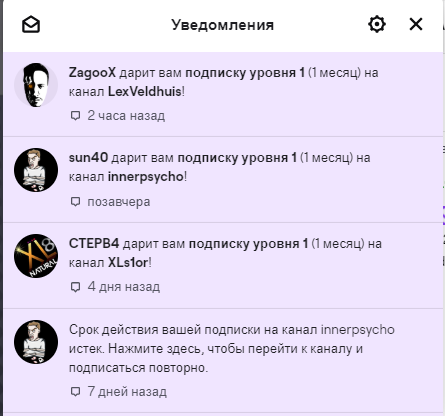Click chat icon beside '2 часа назад'
The width and height of the screenshot is (445, 416).
pyautogui.click(x=76, y=116)
